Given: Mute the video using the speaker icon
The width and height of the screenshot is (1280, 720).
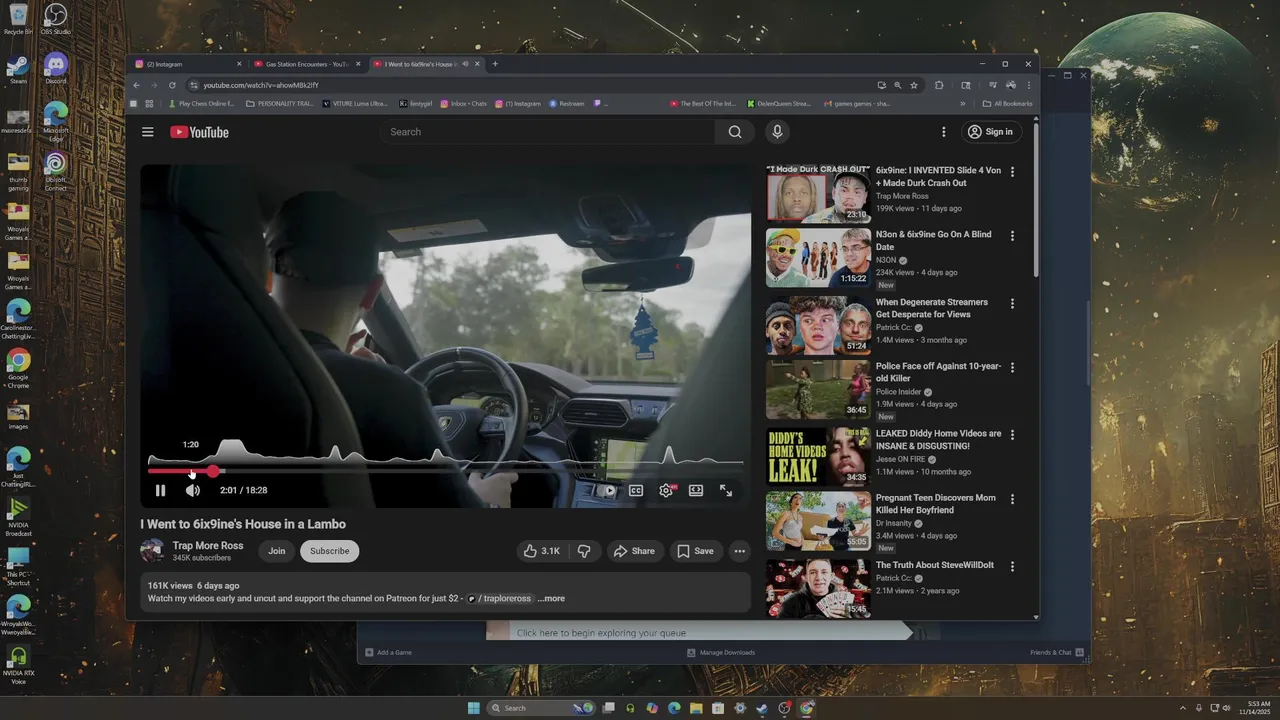Looking at the screenshot, I should tap(193, 490).
